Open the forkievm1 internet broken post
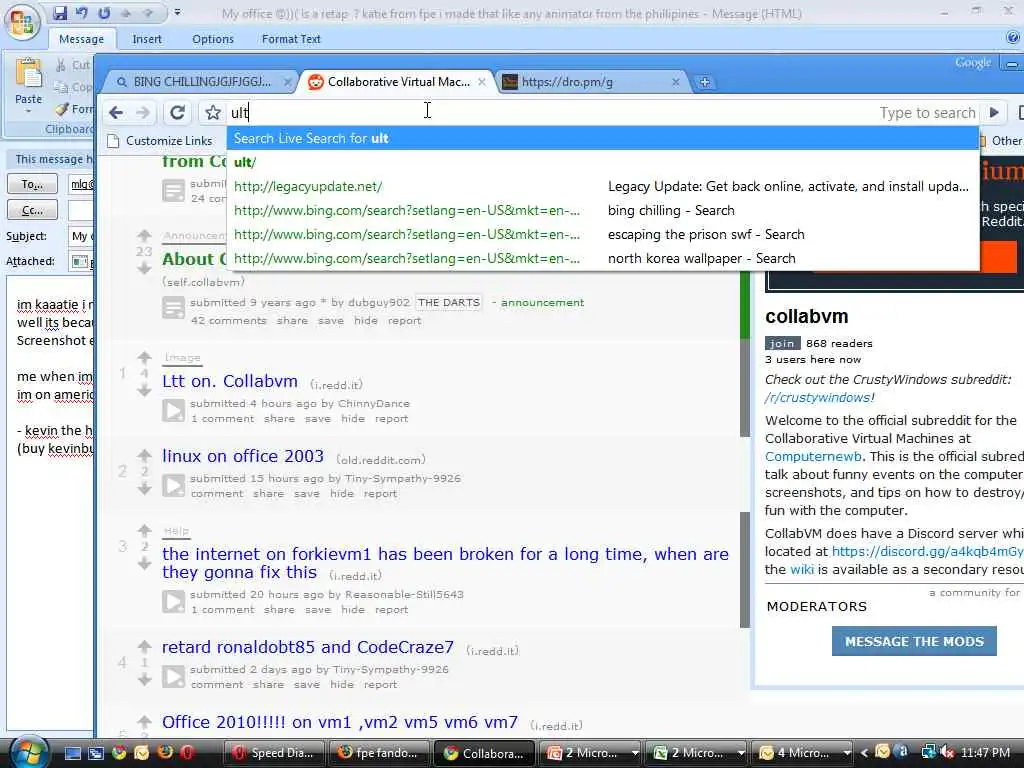This screenshot has width=1024, height=768. tap(445, 563)
